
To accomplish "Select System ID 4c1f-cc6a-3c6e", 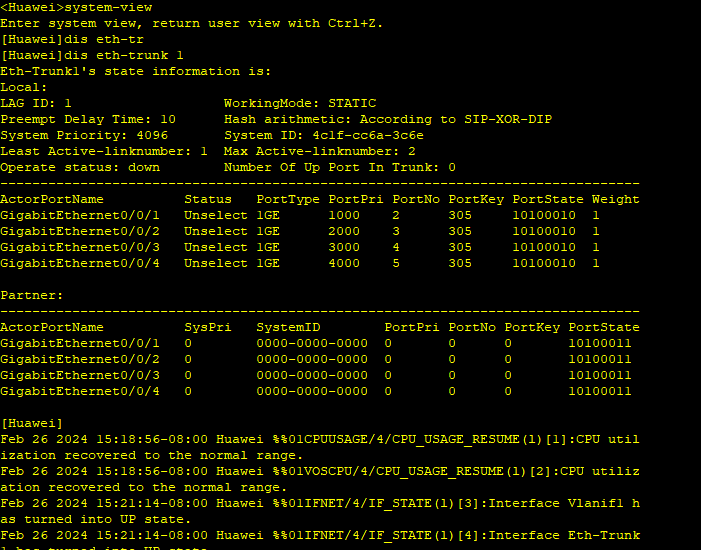I will coord(324,135).
